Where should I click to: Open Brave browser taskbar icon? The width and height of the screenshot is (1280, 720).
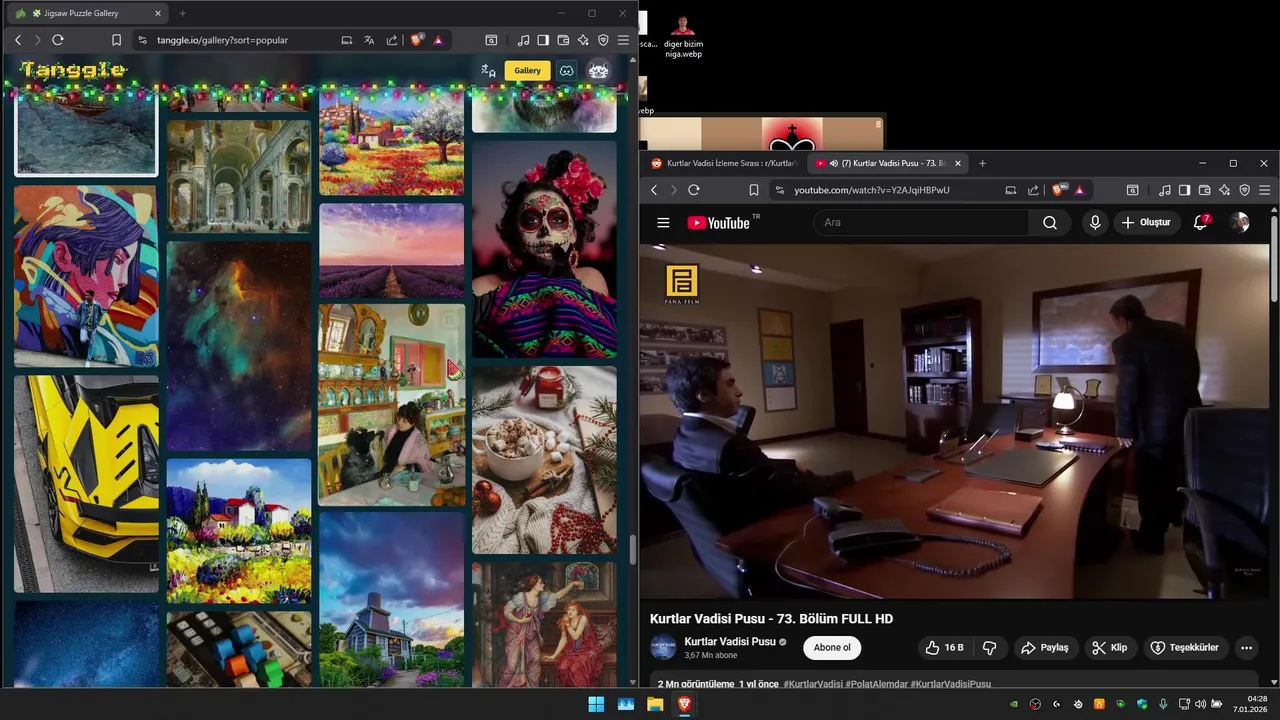click(x=684, y=704)
